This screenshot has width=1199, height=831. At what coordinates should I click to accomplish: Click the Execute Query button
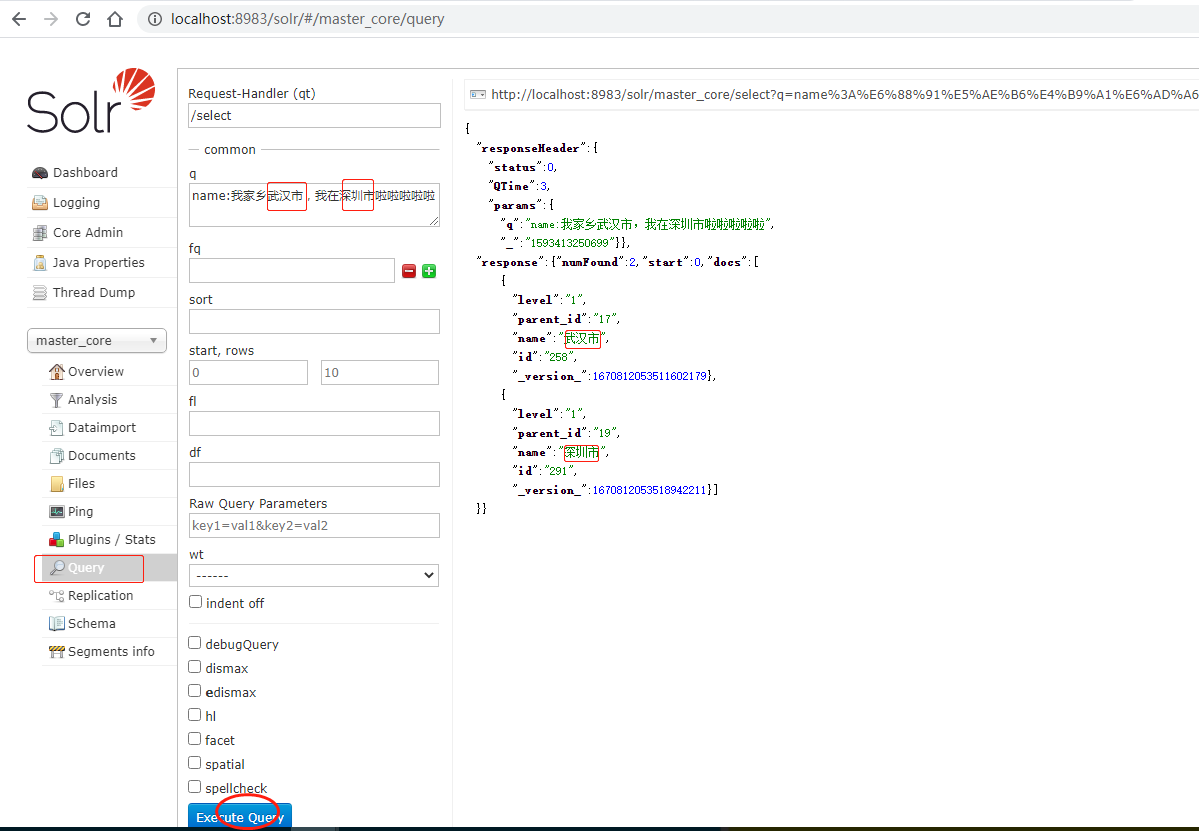(x=240, y=817)
